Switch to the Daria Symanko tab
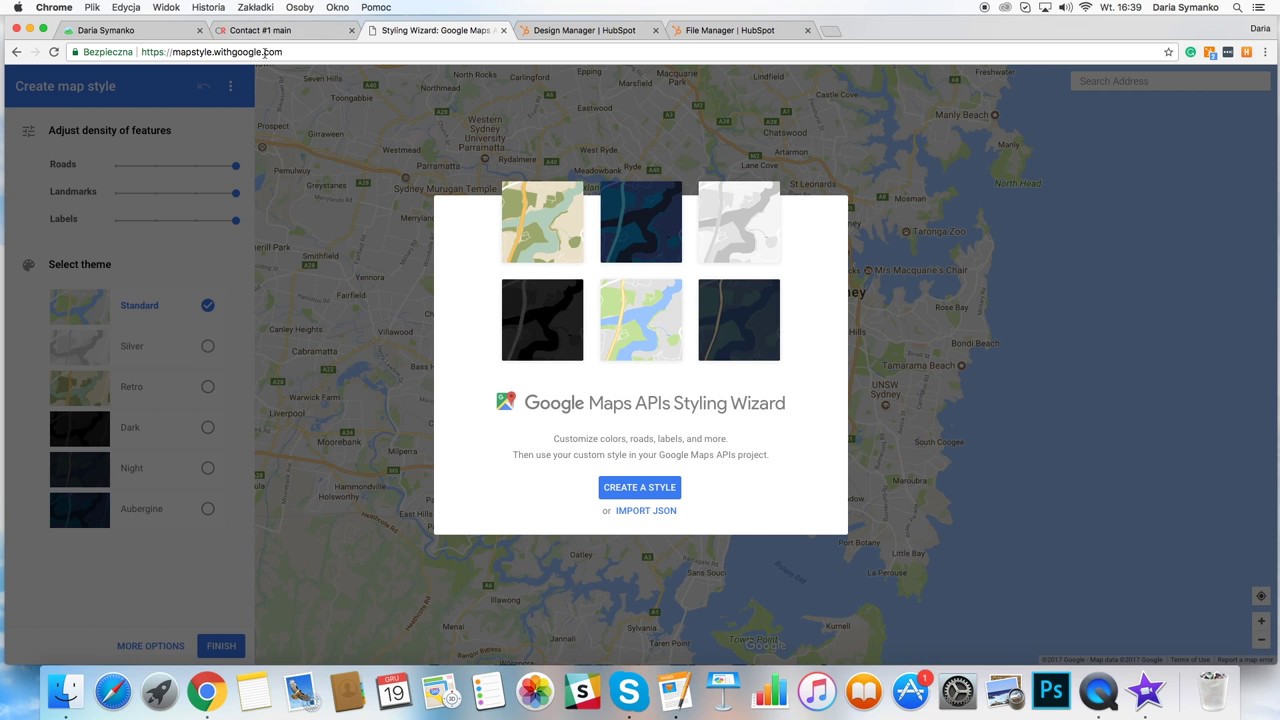Viewport: 1280px width, 720px height. [130, 30]
